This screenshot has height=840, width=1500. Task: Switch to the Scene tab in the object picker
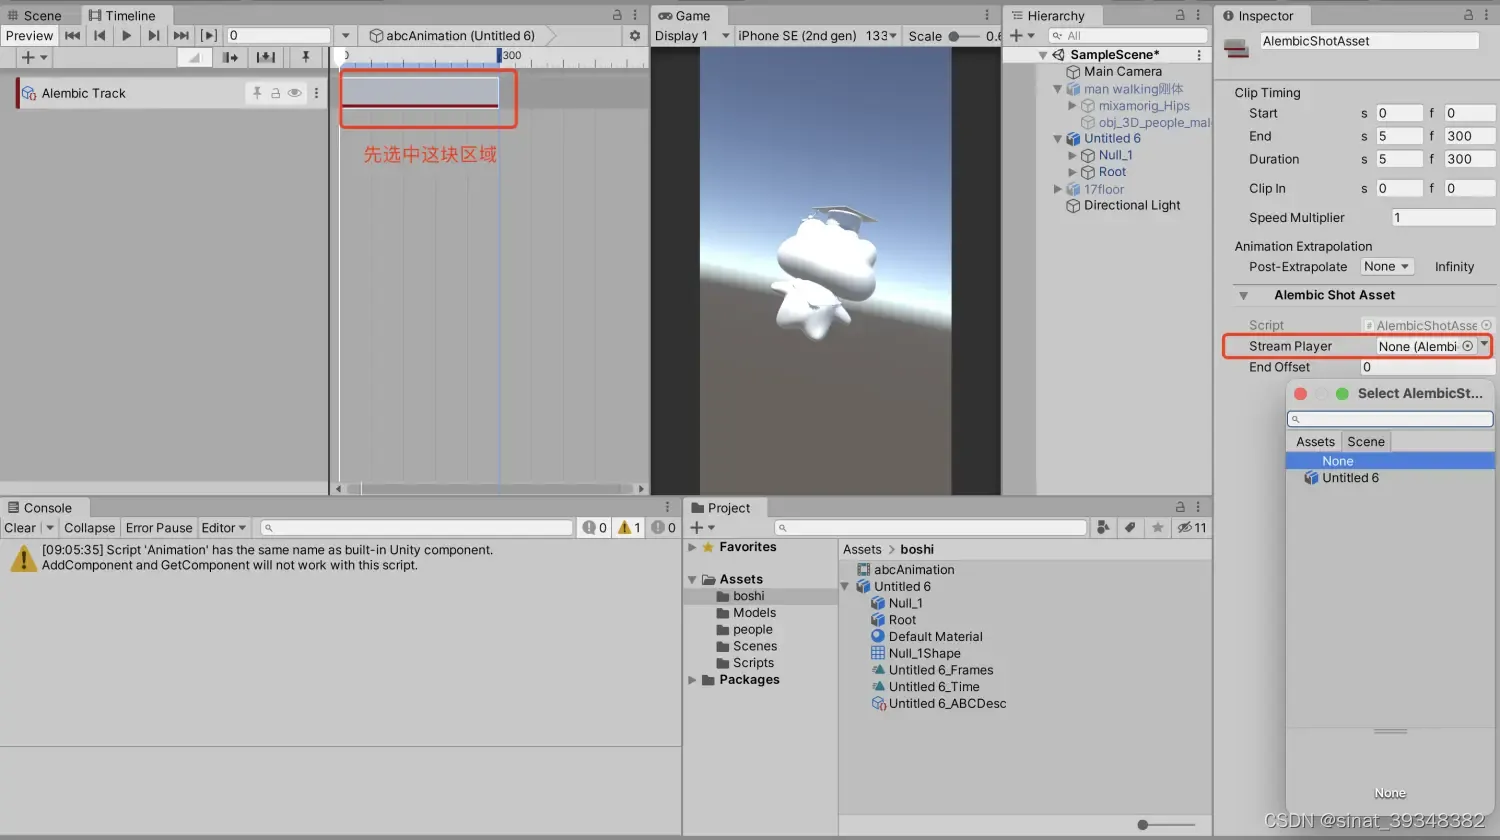[x=1365, y=440]
